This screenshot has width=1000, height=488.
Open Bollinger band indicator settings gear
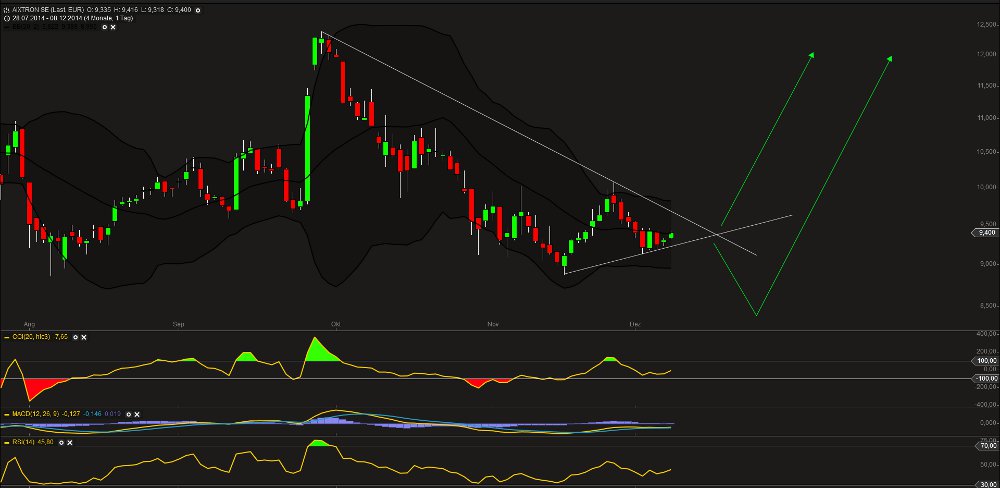(105, 27)
